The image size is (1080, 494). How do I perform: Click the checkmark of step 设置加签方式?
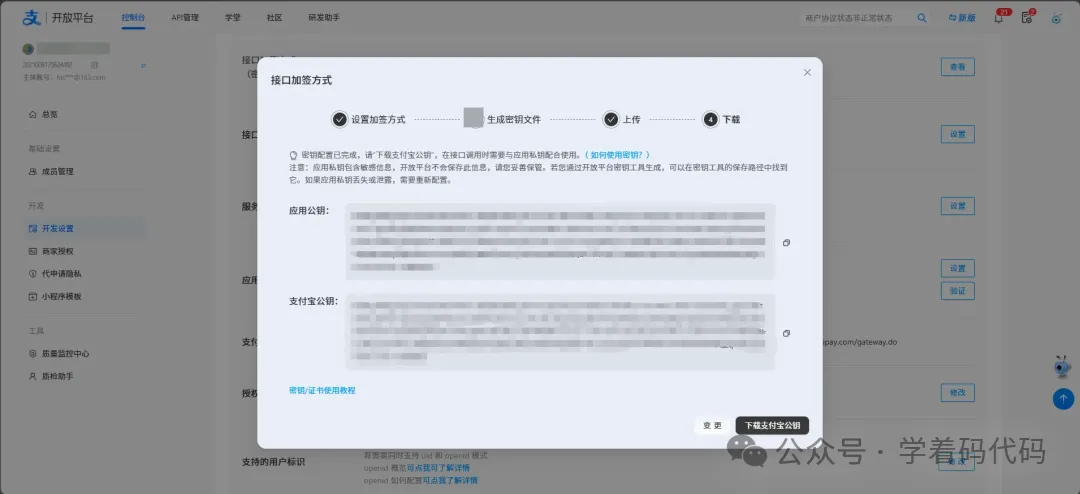pos(339,119)
